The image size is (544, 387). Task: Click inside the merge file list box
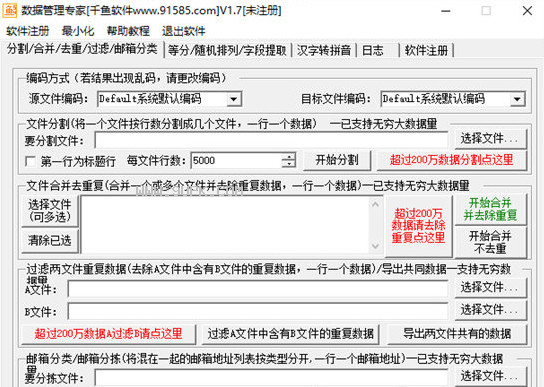(x=225, y=225)
